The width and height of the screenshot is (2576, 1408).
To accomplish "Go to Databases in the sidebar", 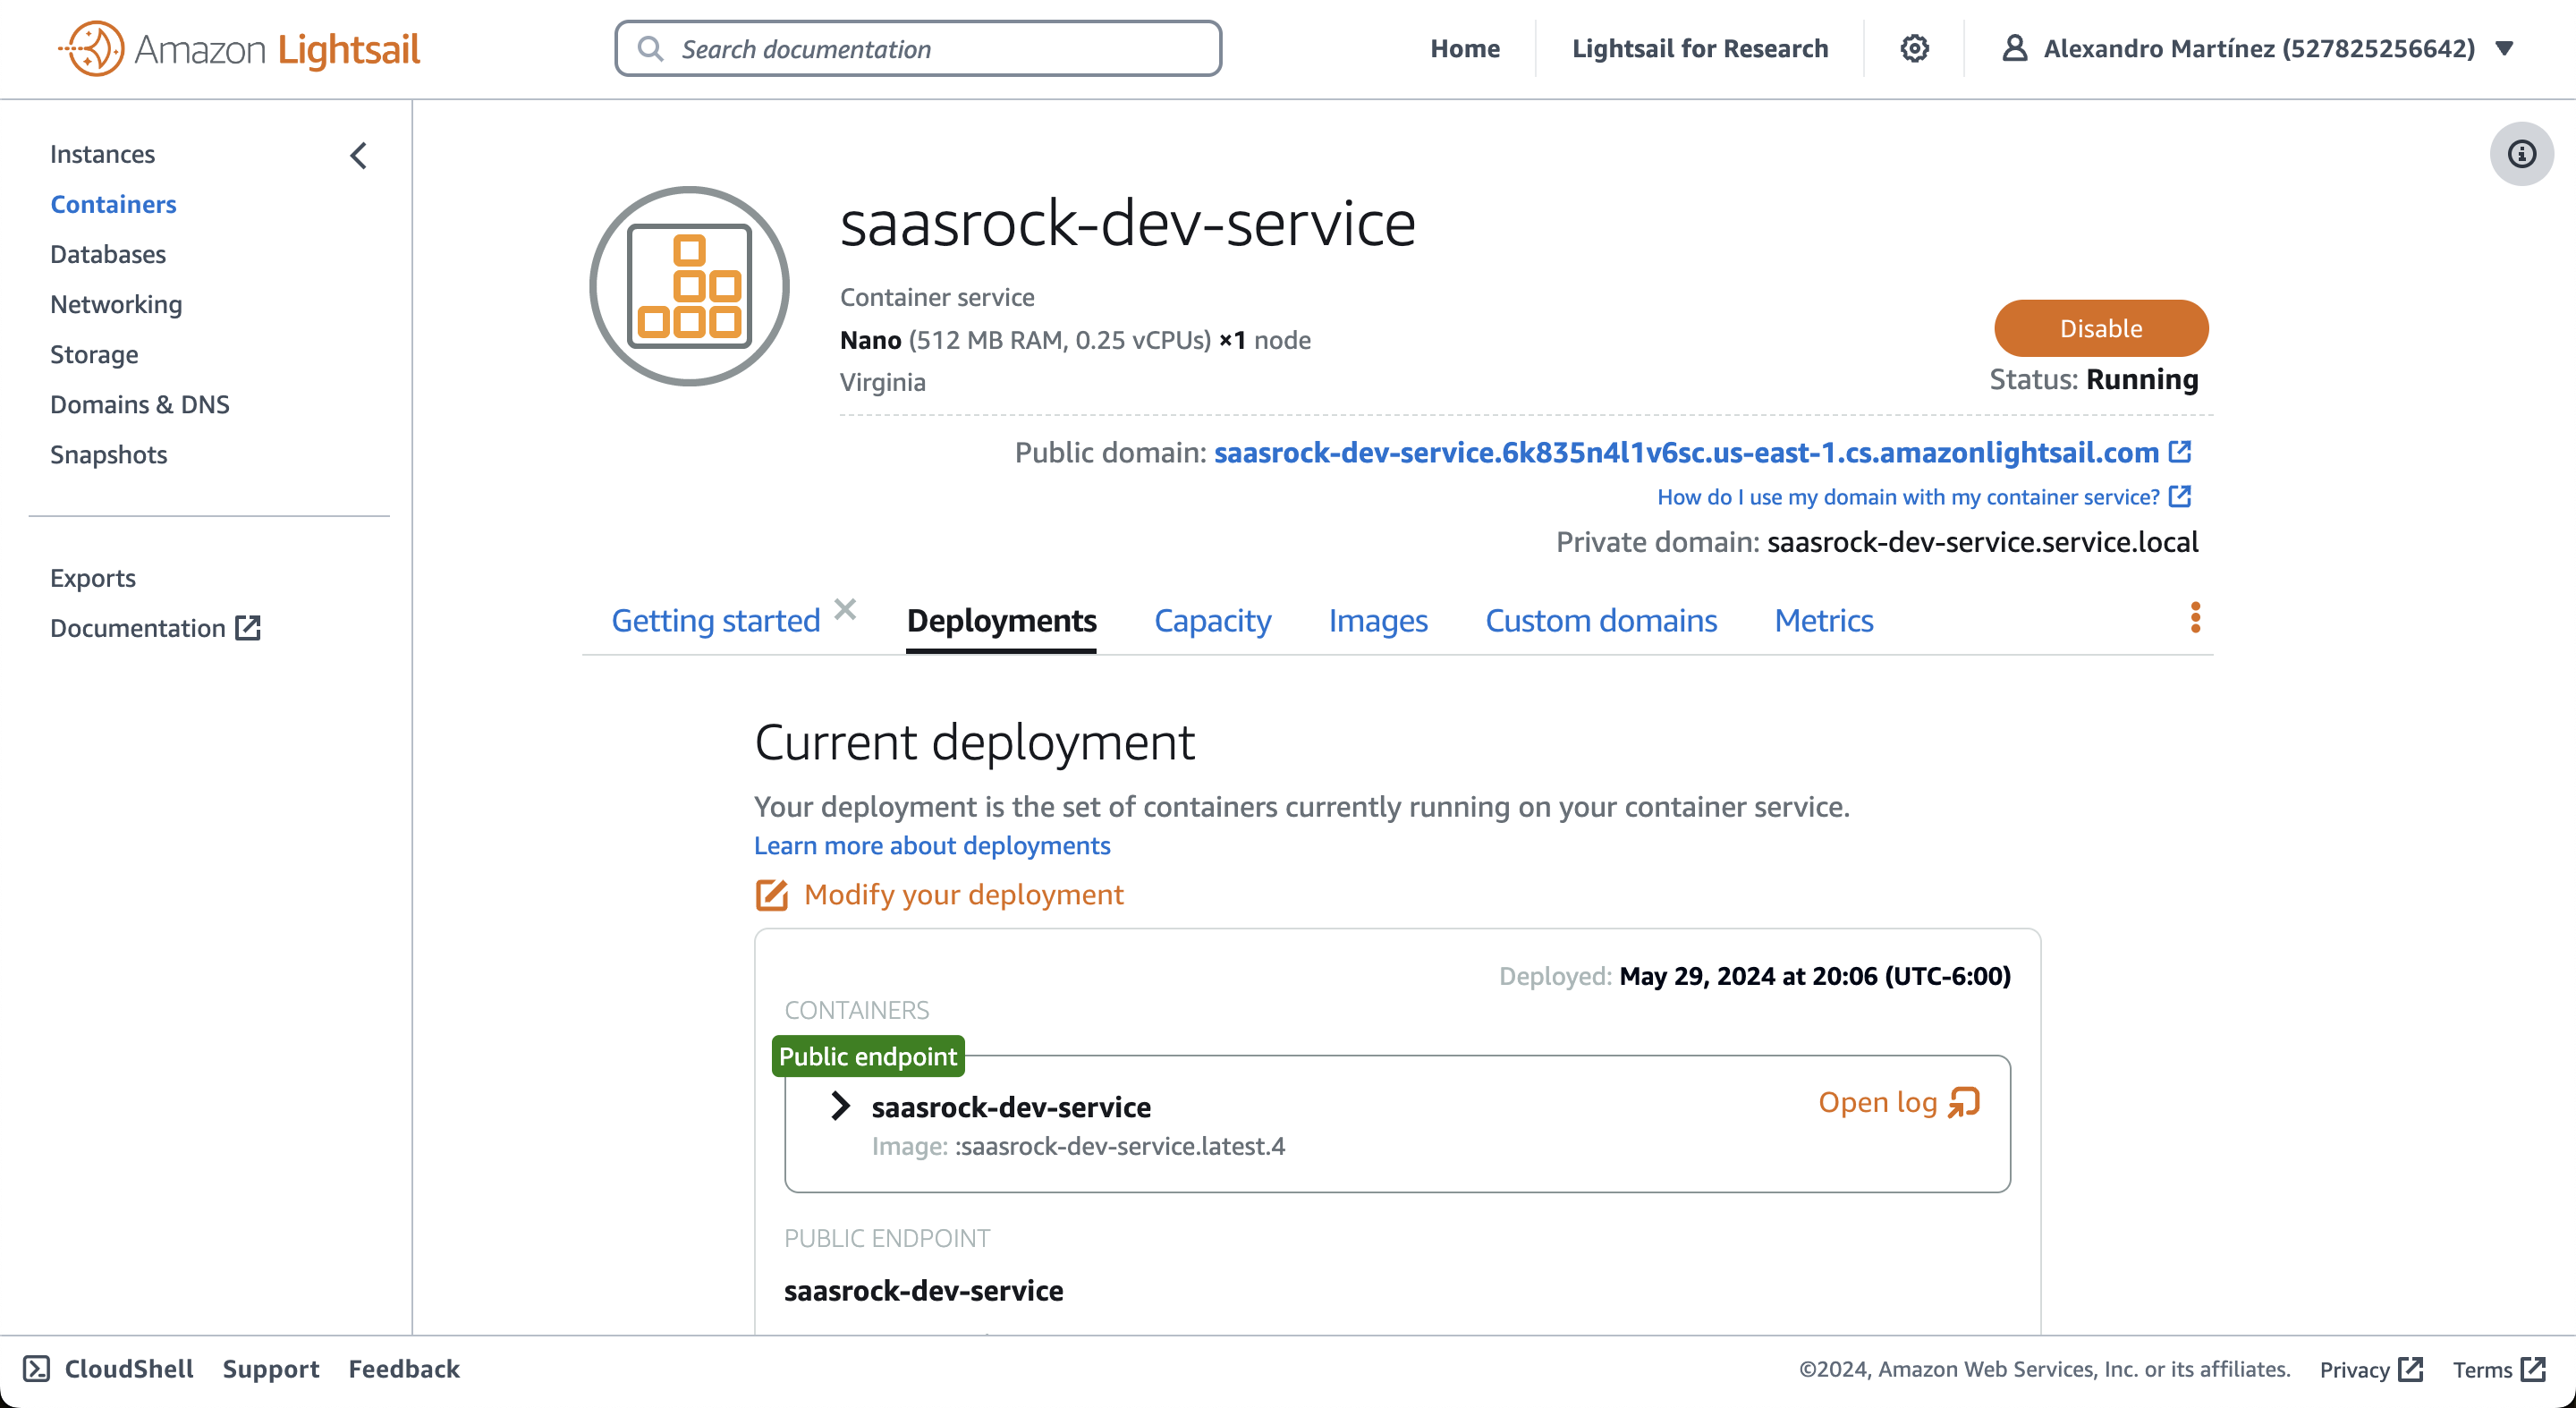I will click(x=108, y=254).
